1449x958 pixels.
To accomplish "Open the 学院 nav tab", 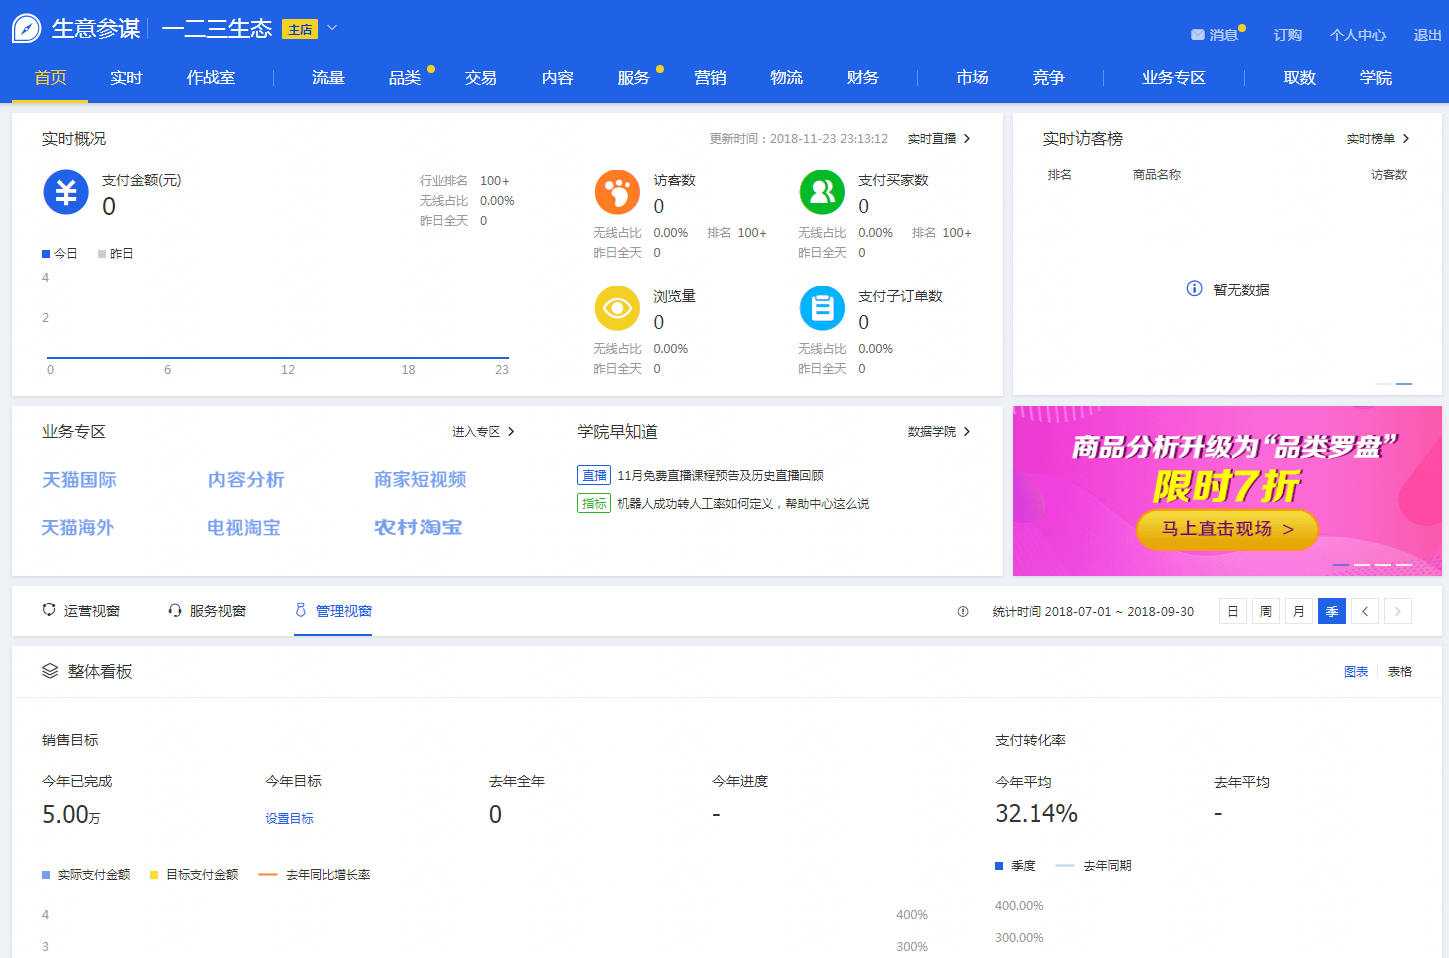I will [x=1376, y=78].
